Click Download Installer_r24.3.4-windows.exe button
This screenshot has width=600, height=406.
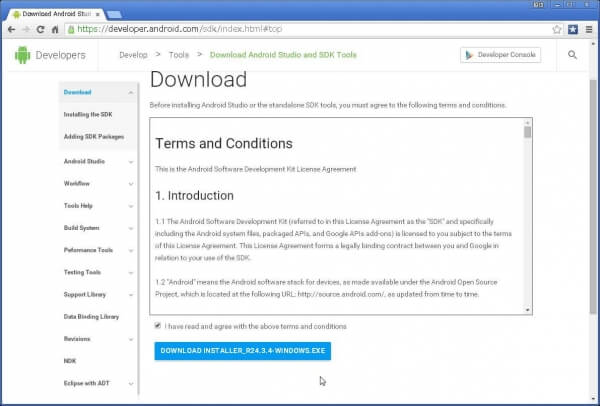(x=243, y=351)
